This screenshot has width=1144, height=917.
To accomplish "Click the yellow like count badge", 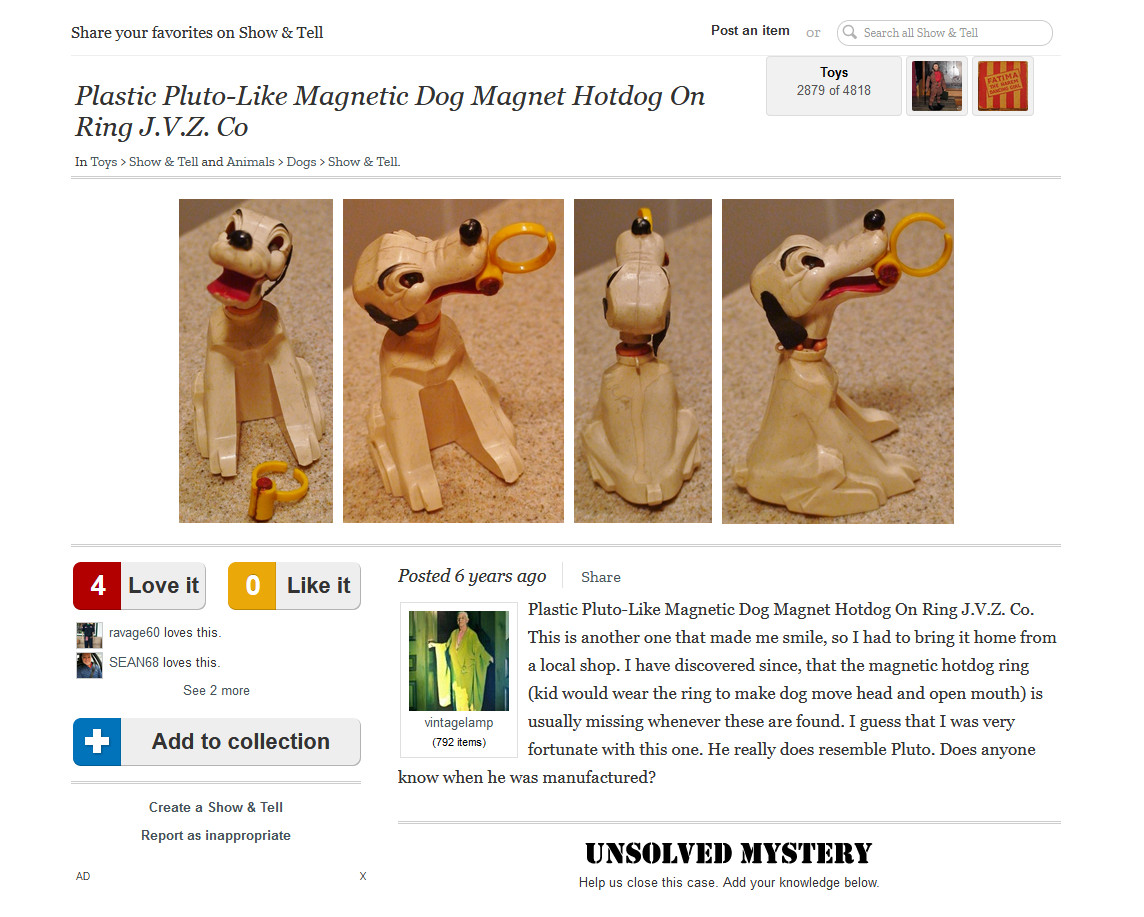I will 252,586.
